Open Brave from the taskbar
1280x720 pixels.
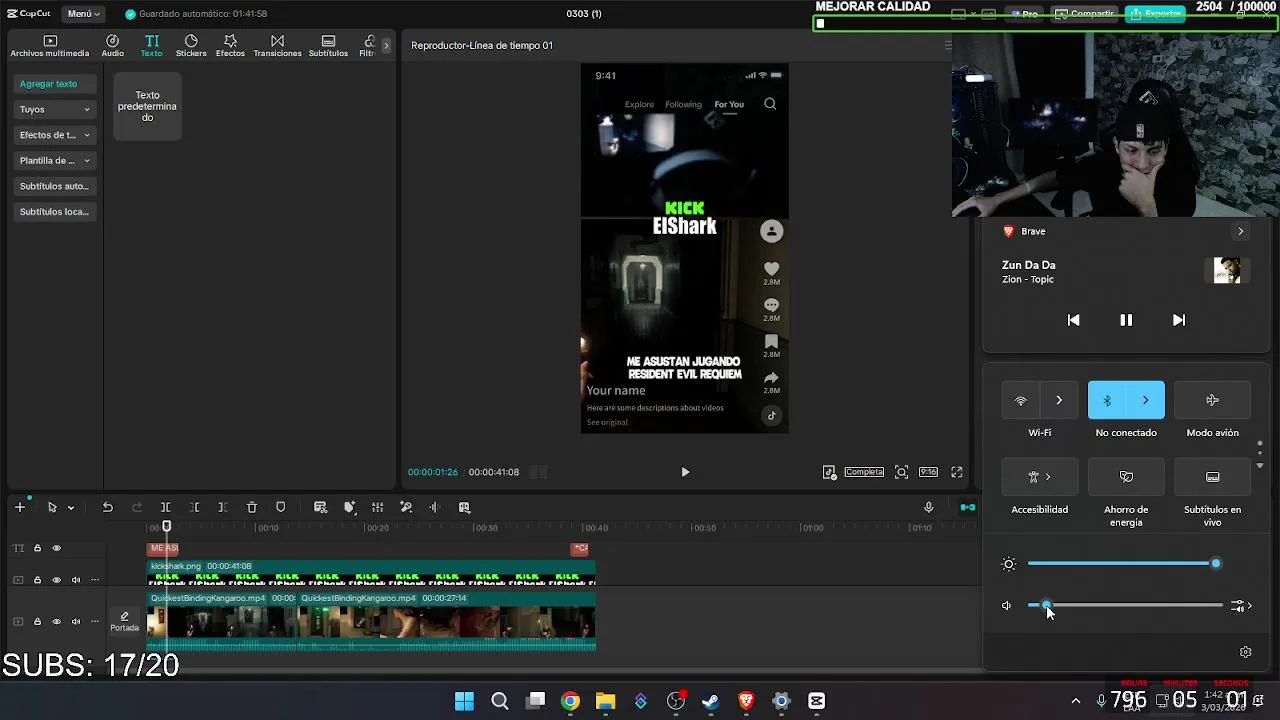(x=746, y=701)
